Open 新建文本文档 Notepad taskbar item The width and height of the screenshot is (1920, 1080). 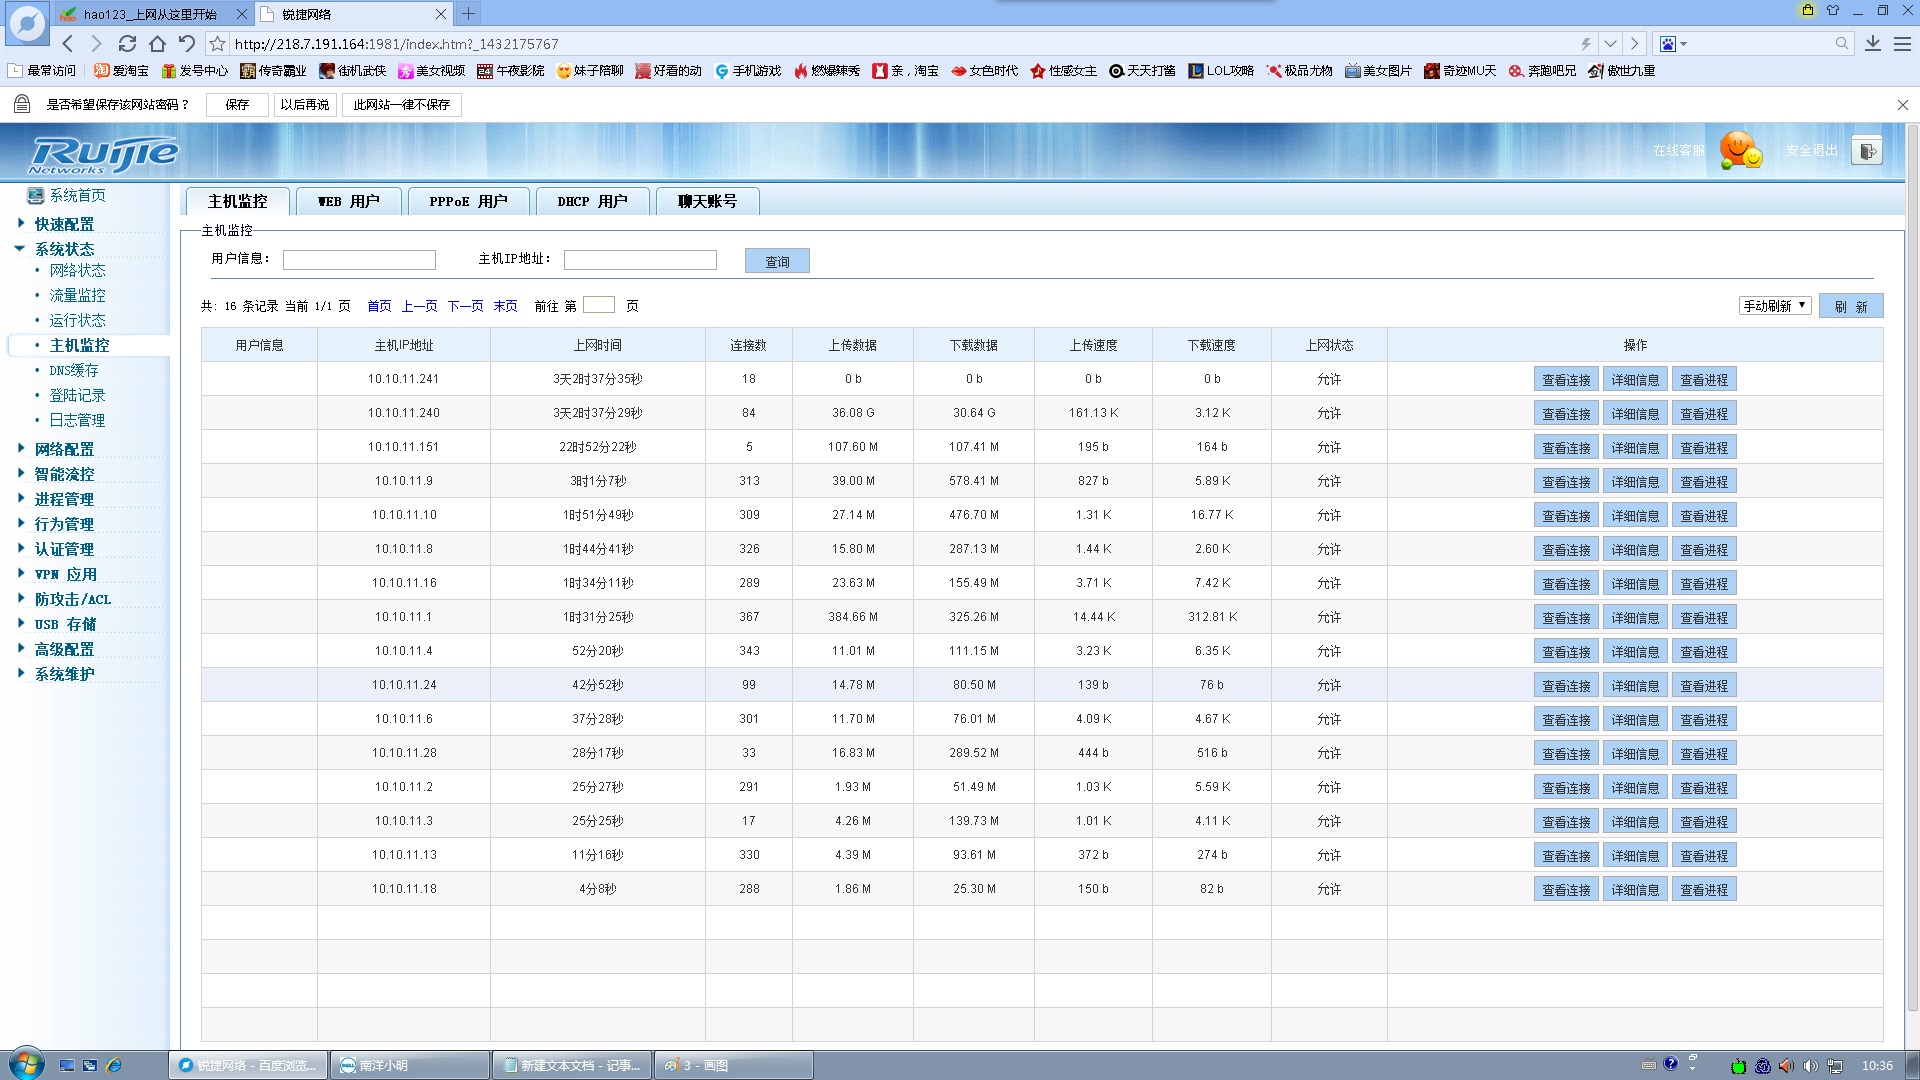coord(572,1066)
